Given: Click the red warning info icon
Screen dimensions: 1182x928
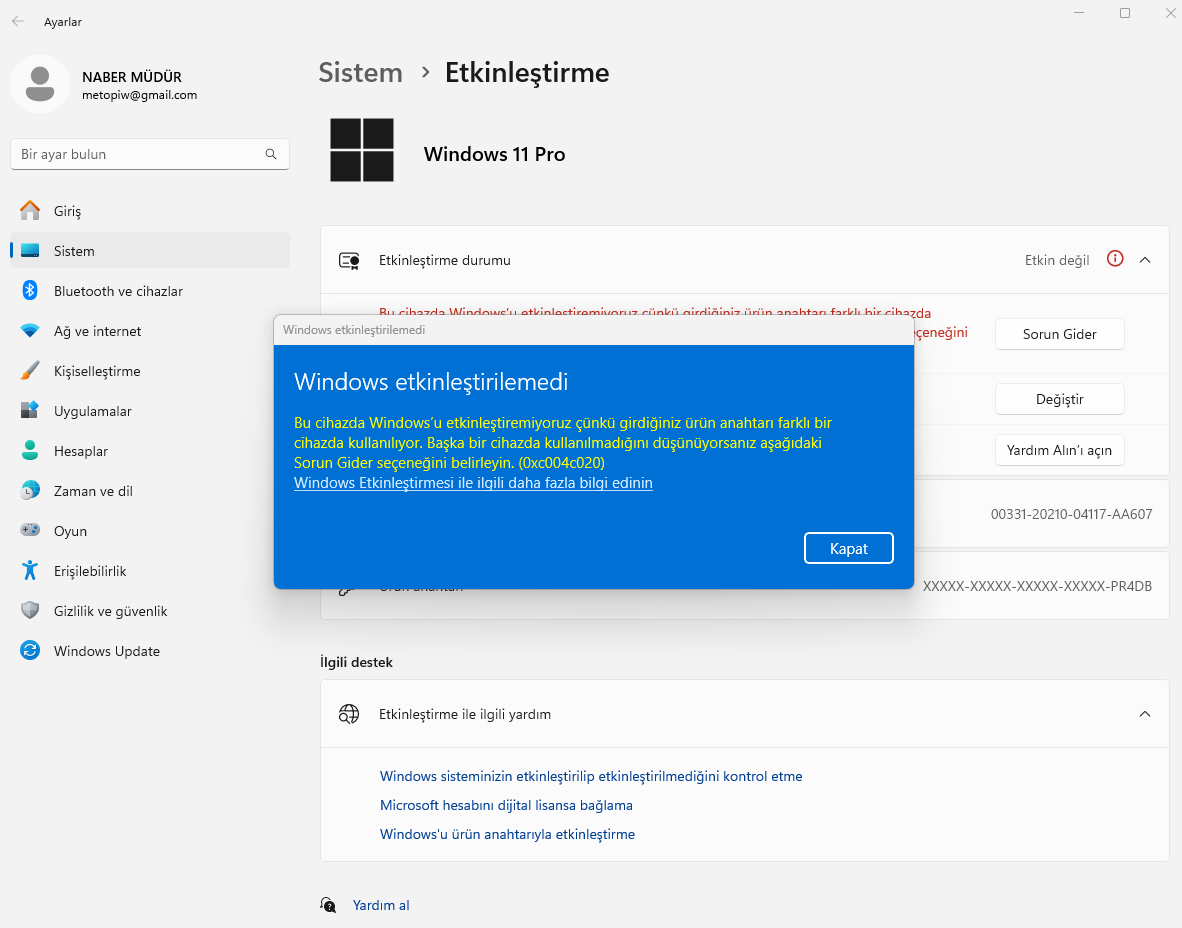Looking at the screenshot, I should pos(1115,259).
